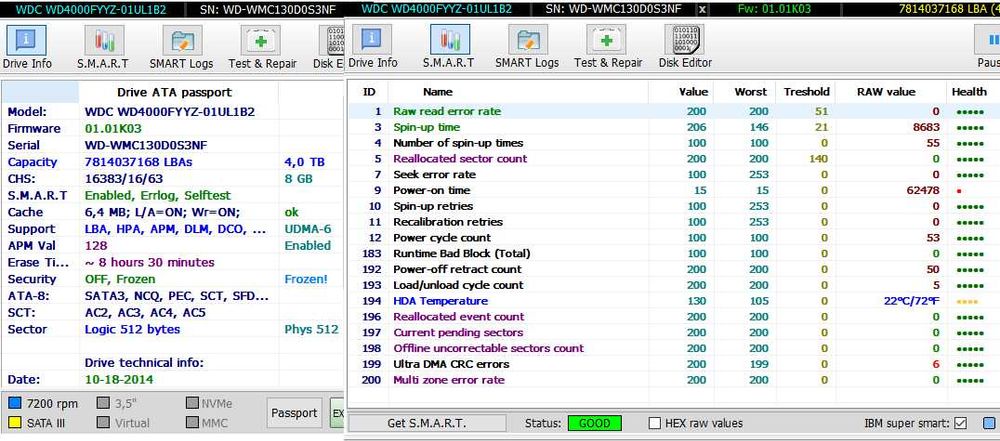
Task: Click the Passport button
Action: pos(295,414)
